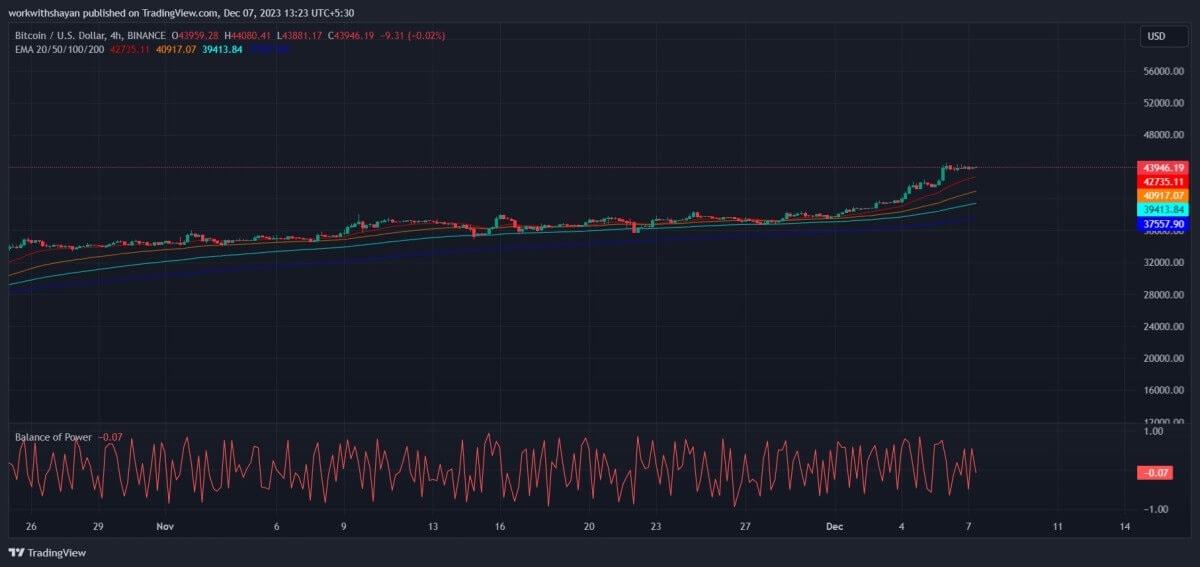Click the 52000.00 price axis label
Image resolution: width=1200 pixels, height=567 pixels.
click(1164, 103)
